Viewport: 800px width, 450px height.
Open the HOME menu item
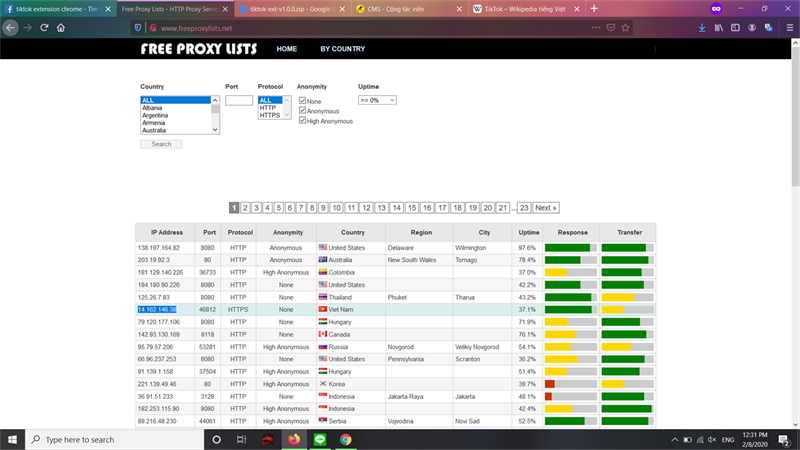[x=287, y=49]
